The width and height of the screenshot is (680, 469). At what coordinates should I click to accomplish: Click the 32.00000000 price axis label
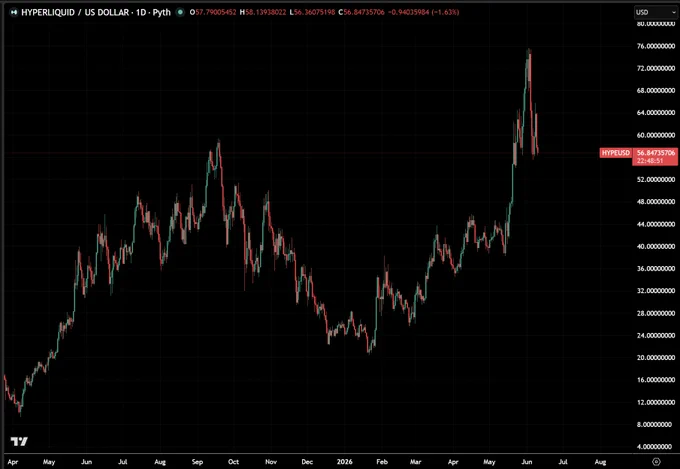click(656, 290)
